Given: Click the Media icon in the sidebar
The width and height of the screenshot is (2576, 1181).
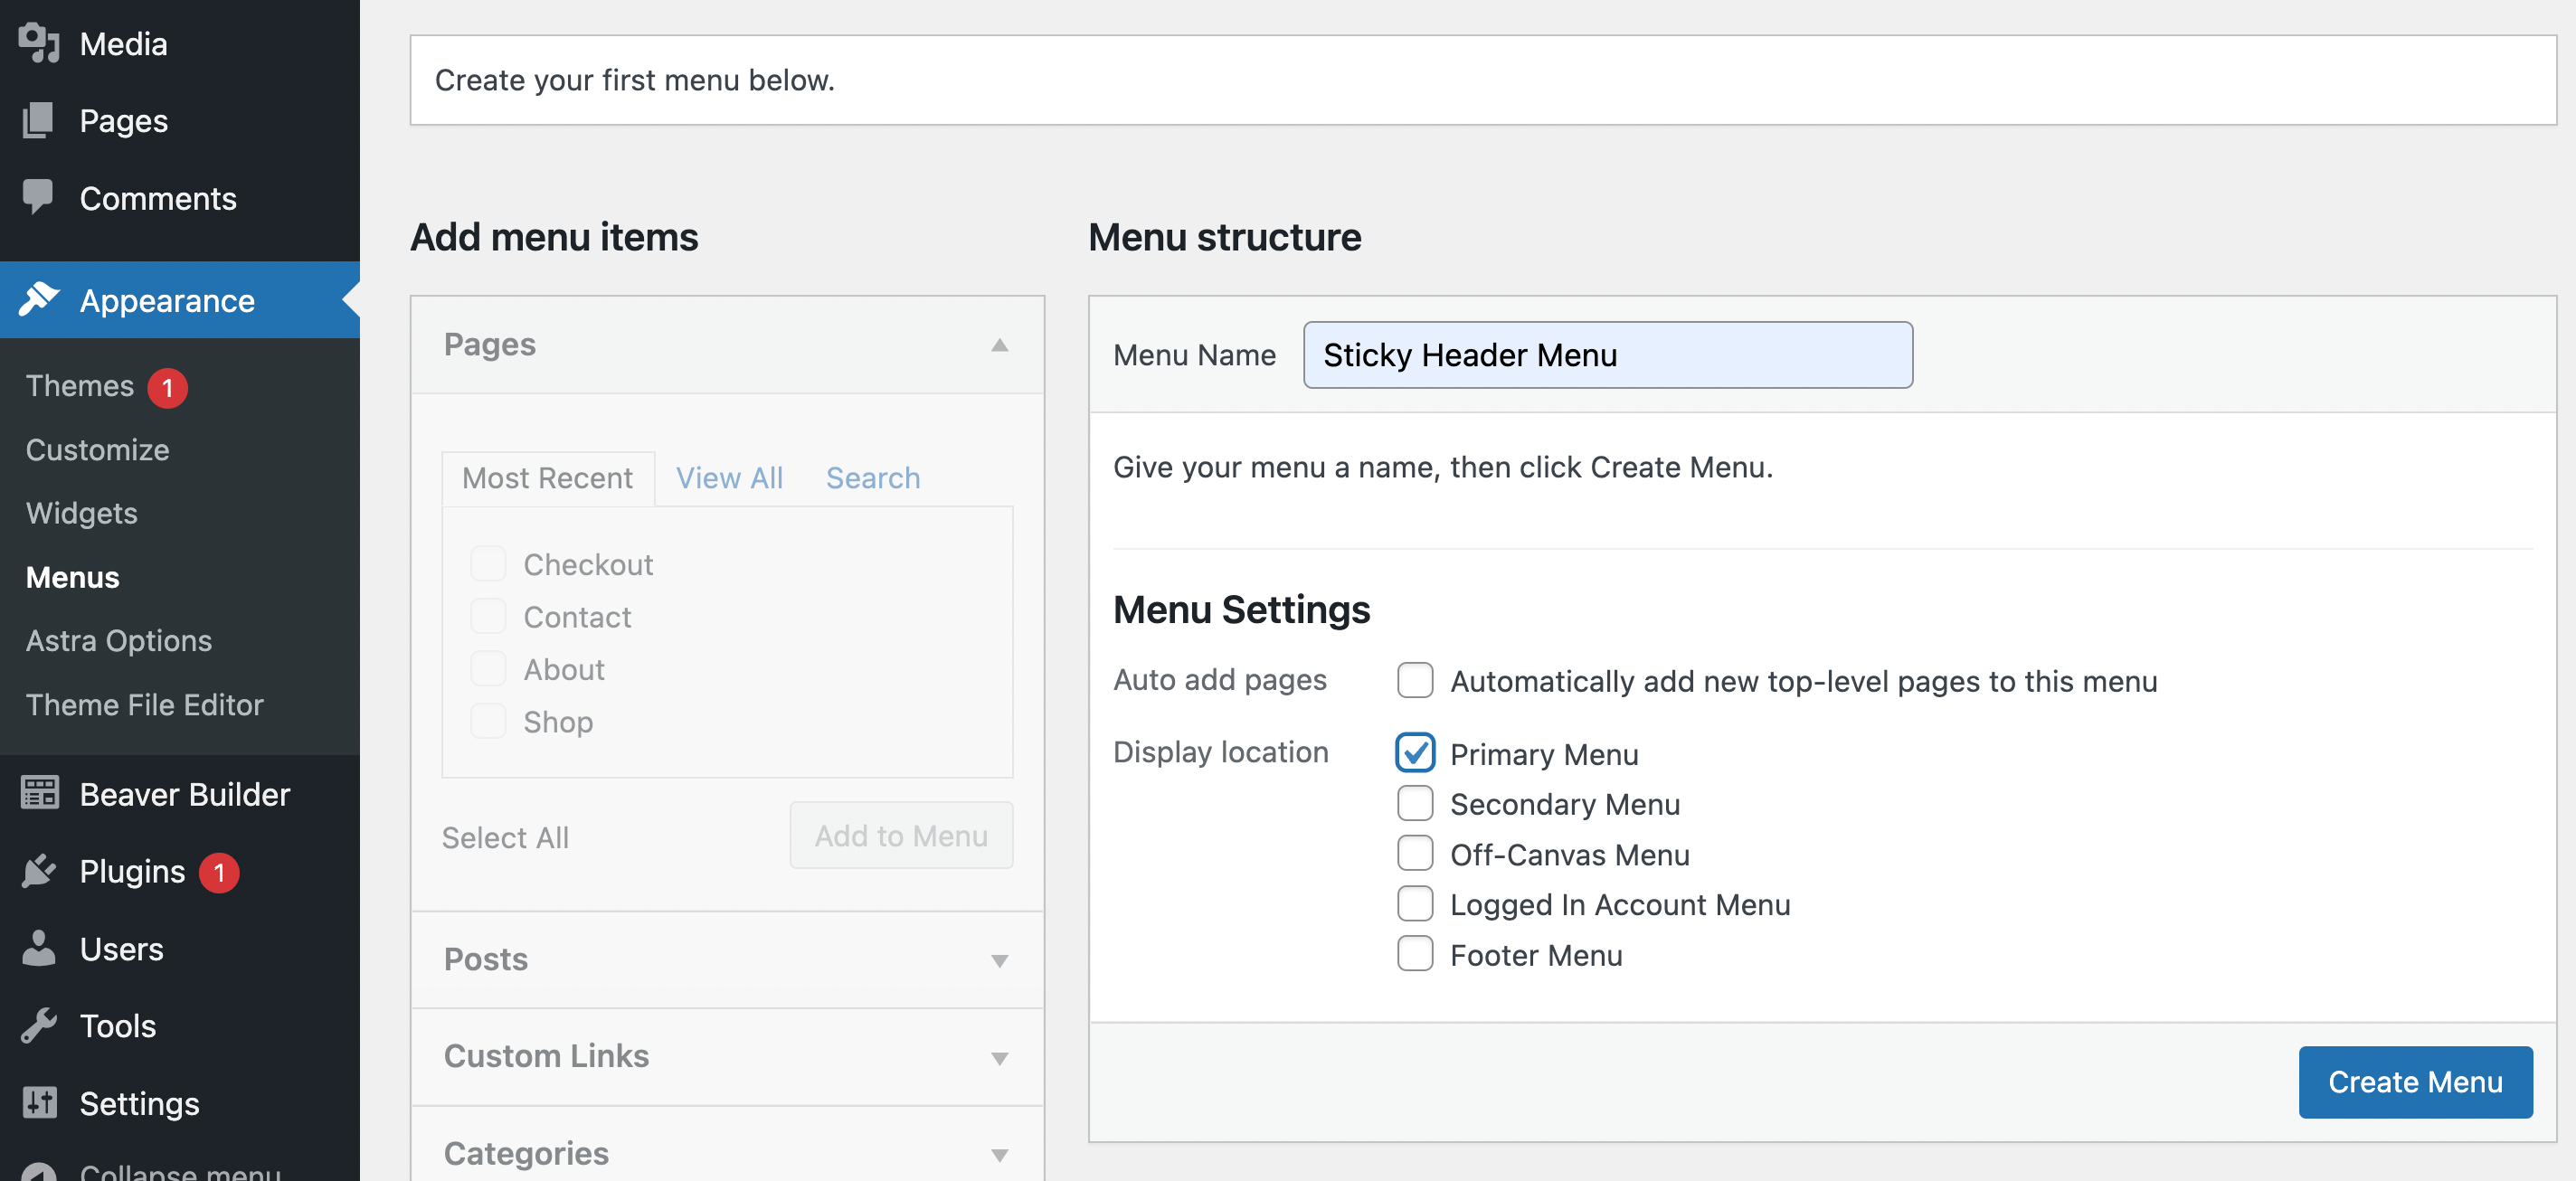Looking at the screenshot, I should [38, 43].
